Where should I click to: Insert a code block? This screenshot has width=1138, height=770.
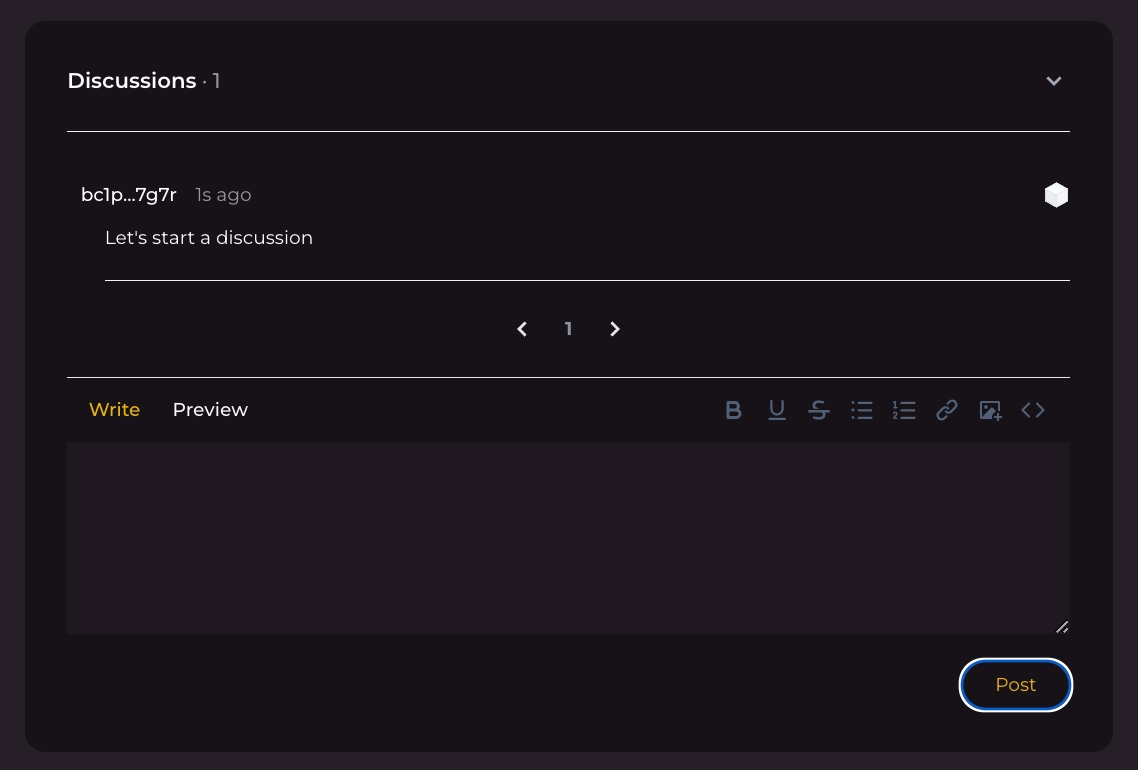point(1033,410)
